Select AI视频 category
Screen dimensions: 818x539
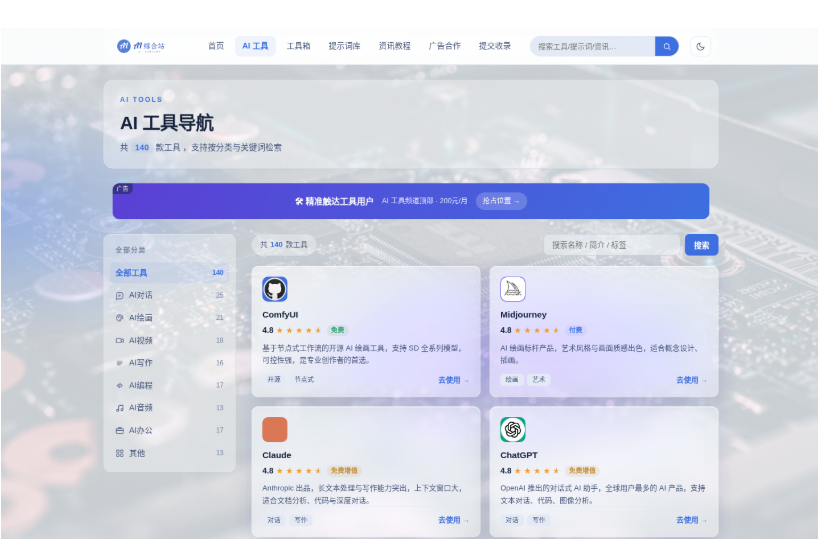click(x=169, y=340)
